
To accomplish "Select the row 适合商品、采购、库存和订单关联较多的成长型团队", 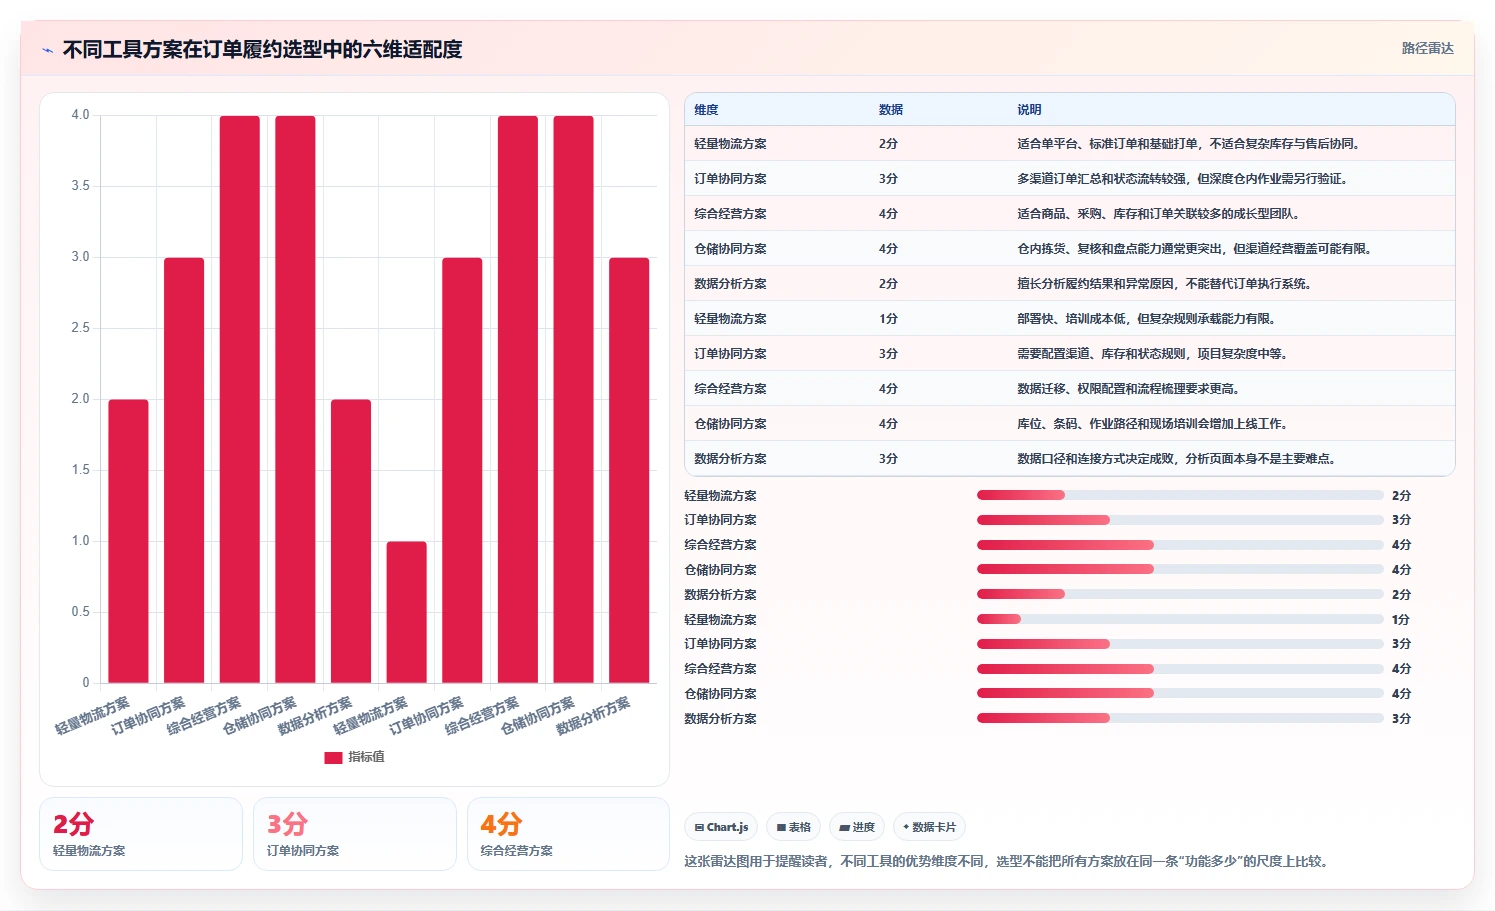I will tap(1069, 214).
